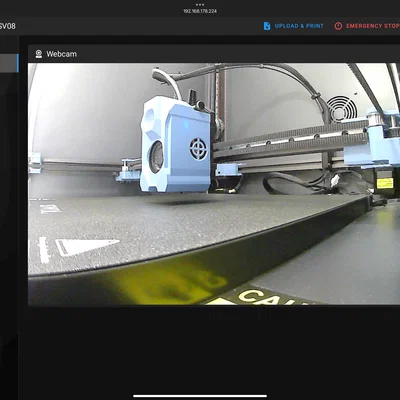Click the webcam panel icon
The image size is (400, 400).
pyautogui.click(x=39, y=54)
